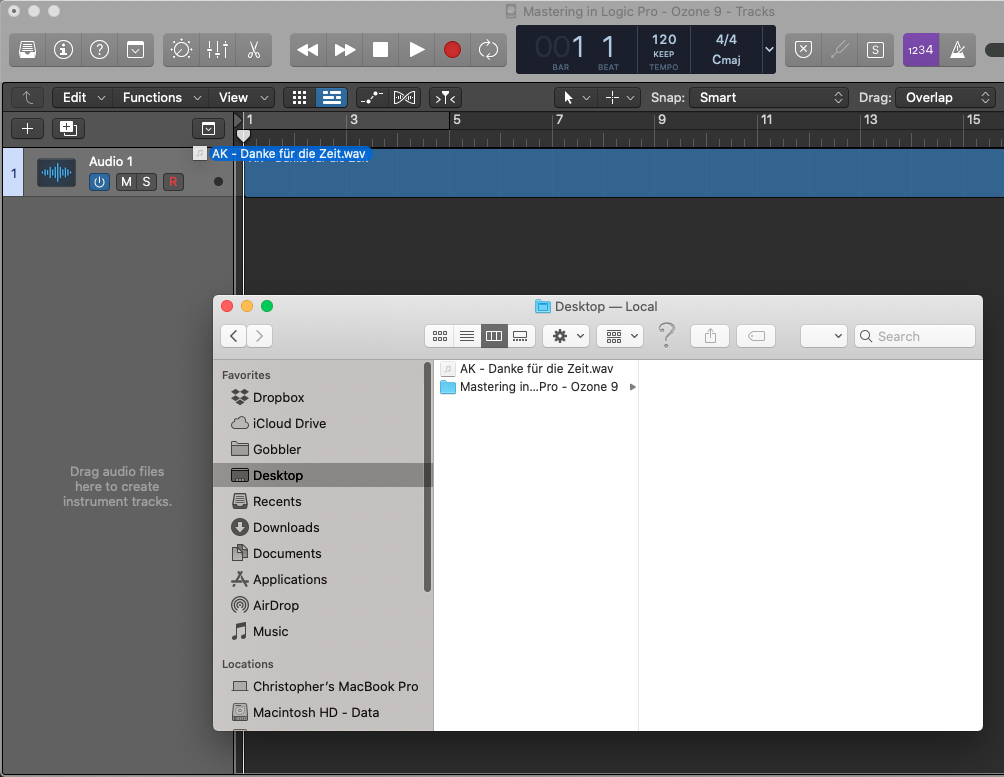Open the Functions menu
Viewport: 1004px width, 777px height.
[162, 97]
